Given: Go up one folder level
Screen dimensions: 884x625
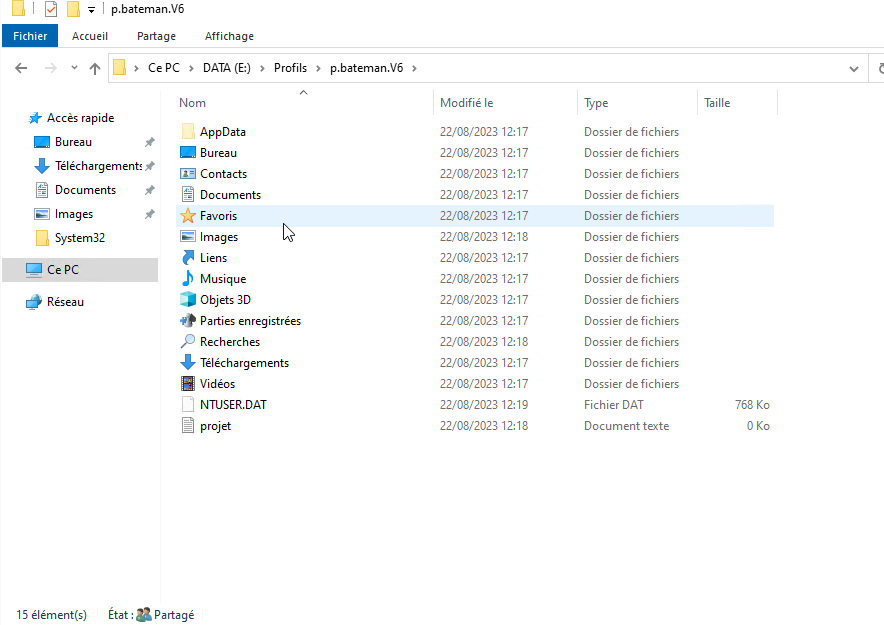Looking at the screenshot, I should pos(95,69).
